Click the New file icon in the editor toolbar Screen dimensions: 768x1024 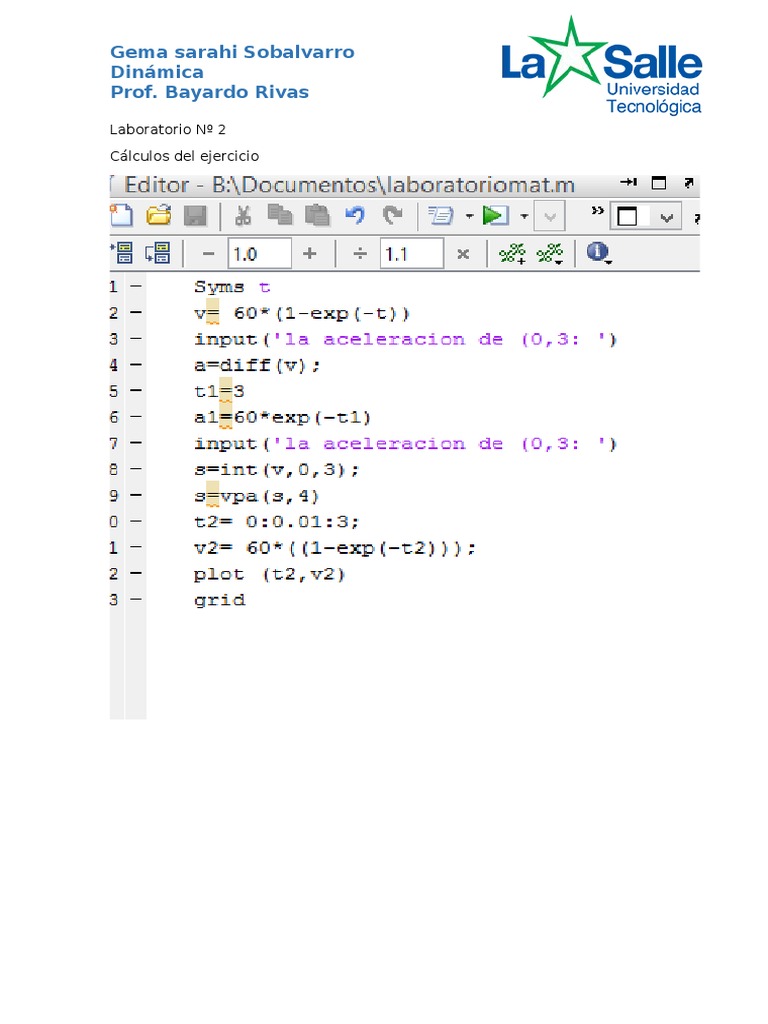(121, 216)
